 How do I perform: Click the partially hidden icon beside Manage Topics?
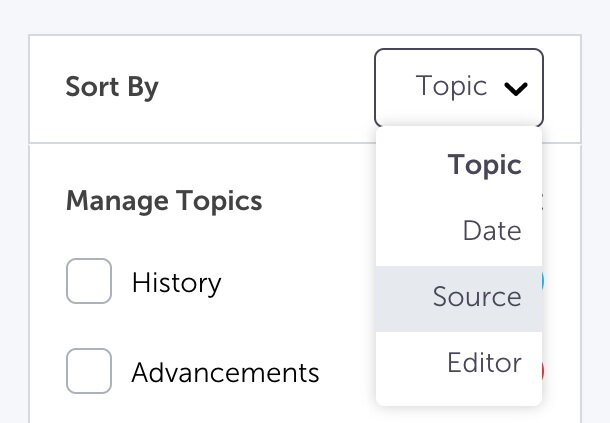coord(543,201)
